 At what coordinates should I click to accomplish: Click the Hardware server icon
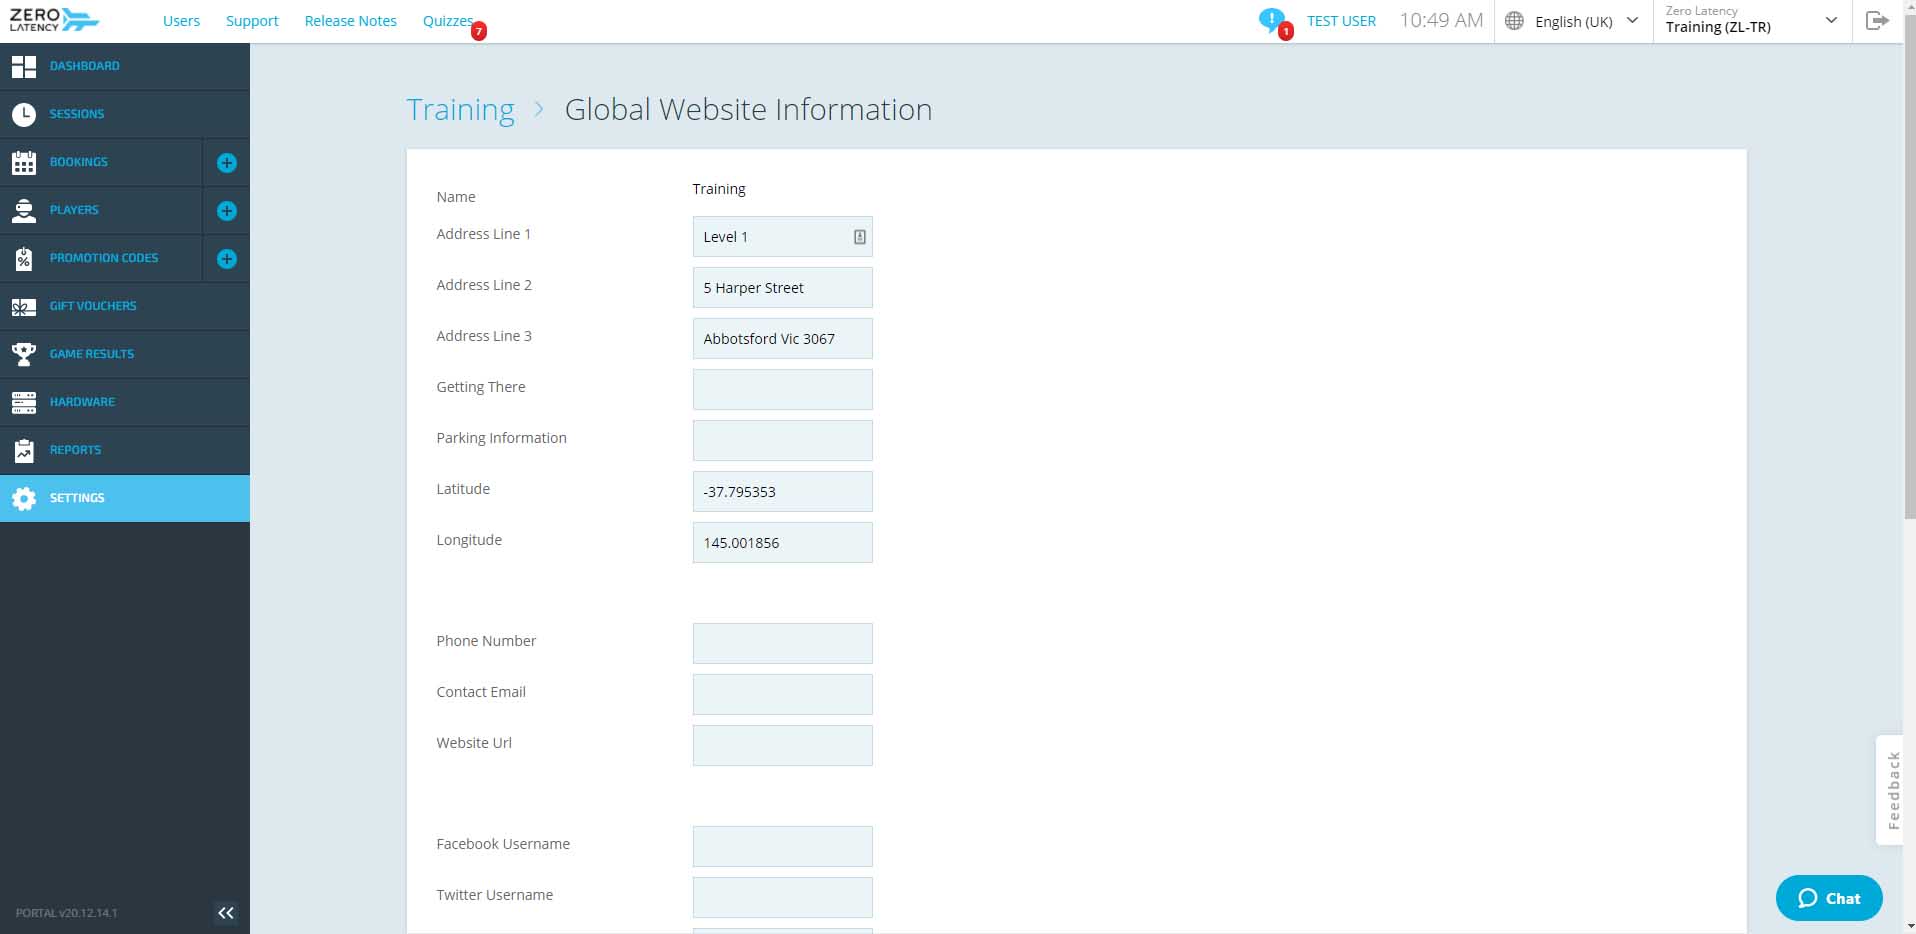click(24, 402)
